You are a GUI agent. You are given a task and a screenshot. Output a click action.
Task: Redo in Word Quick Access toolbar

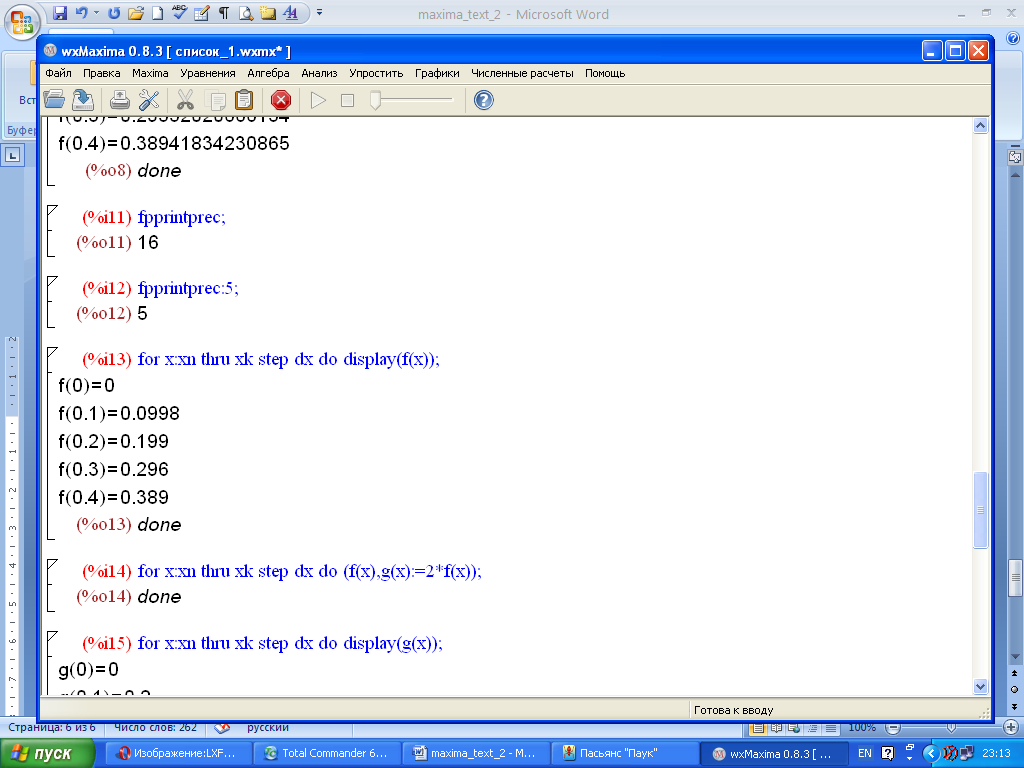pos(114,12)
